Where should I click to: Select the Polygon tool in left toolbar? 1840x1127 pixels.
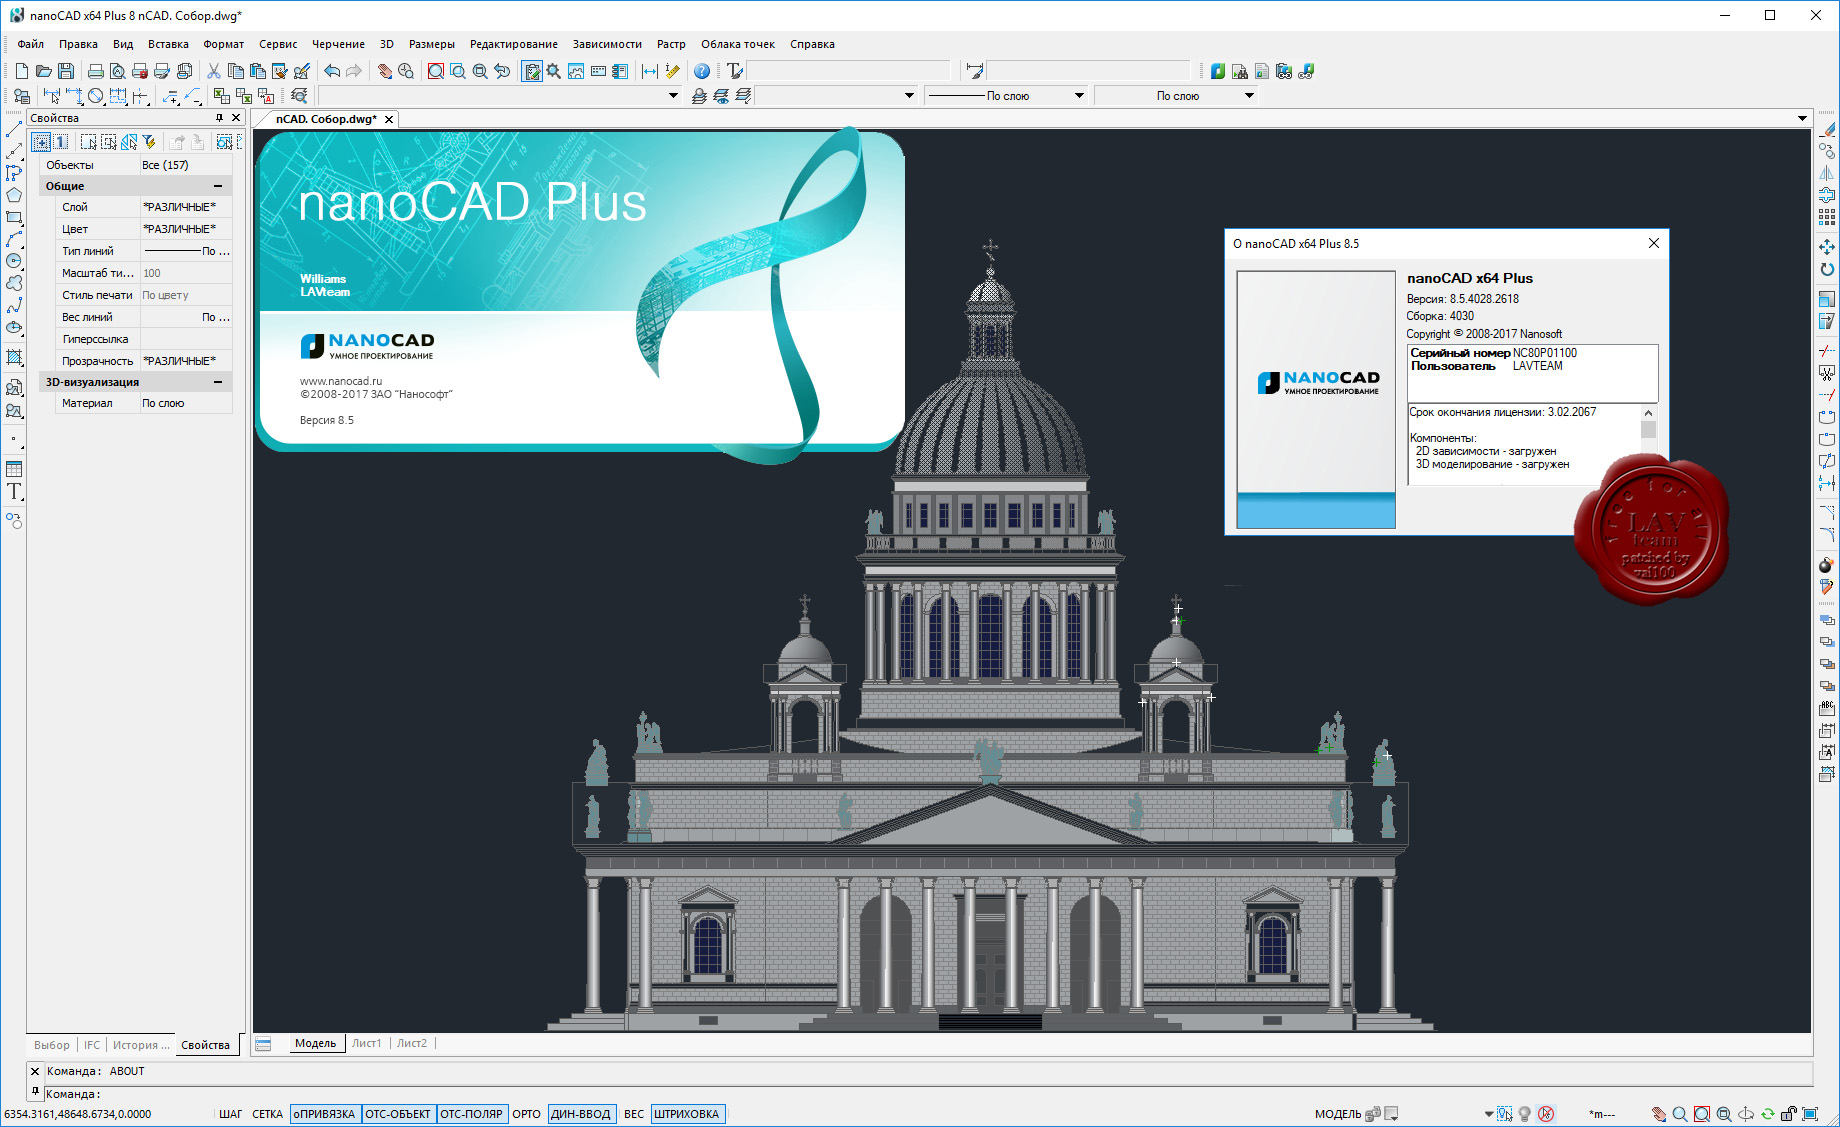pyautogui.click(x=14, y=195)
